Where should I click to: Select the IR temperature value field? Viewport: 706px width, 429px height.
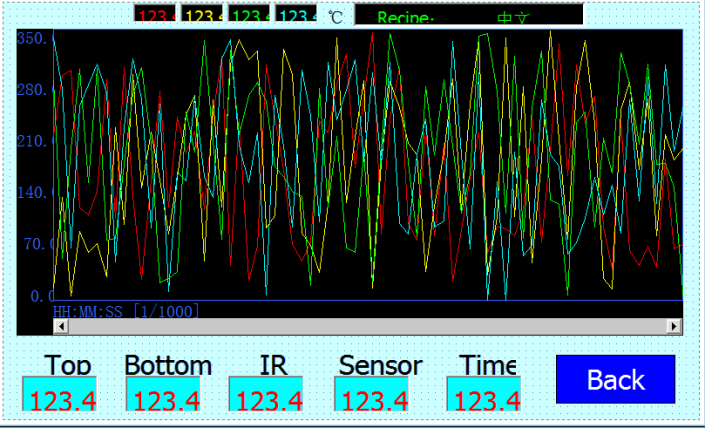[266, 396]
